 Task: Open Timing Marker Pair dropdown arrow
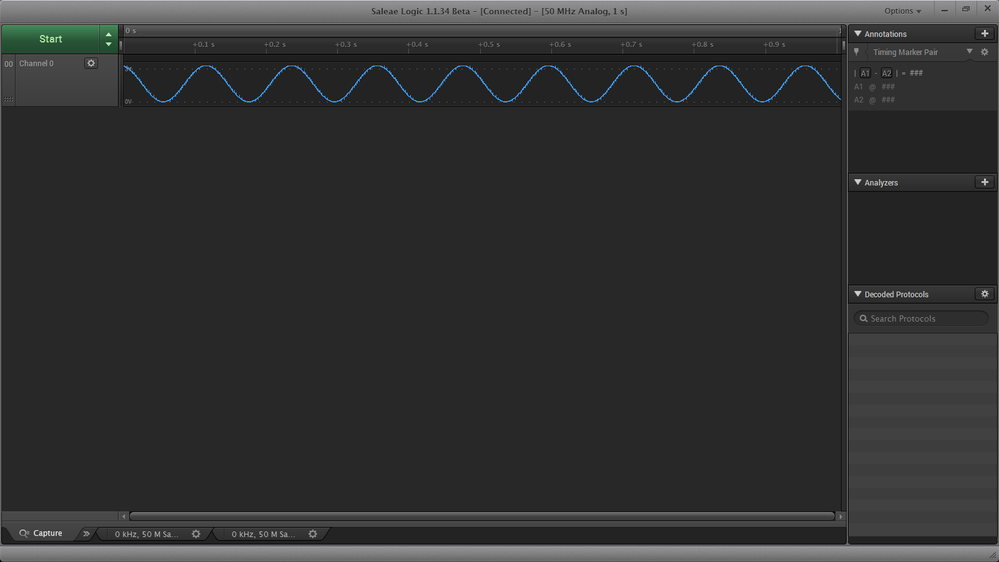tap(969, 52)
